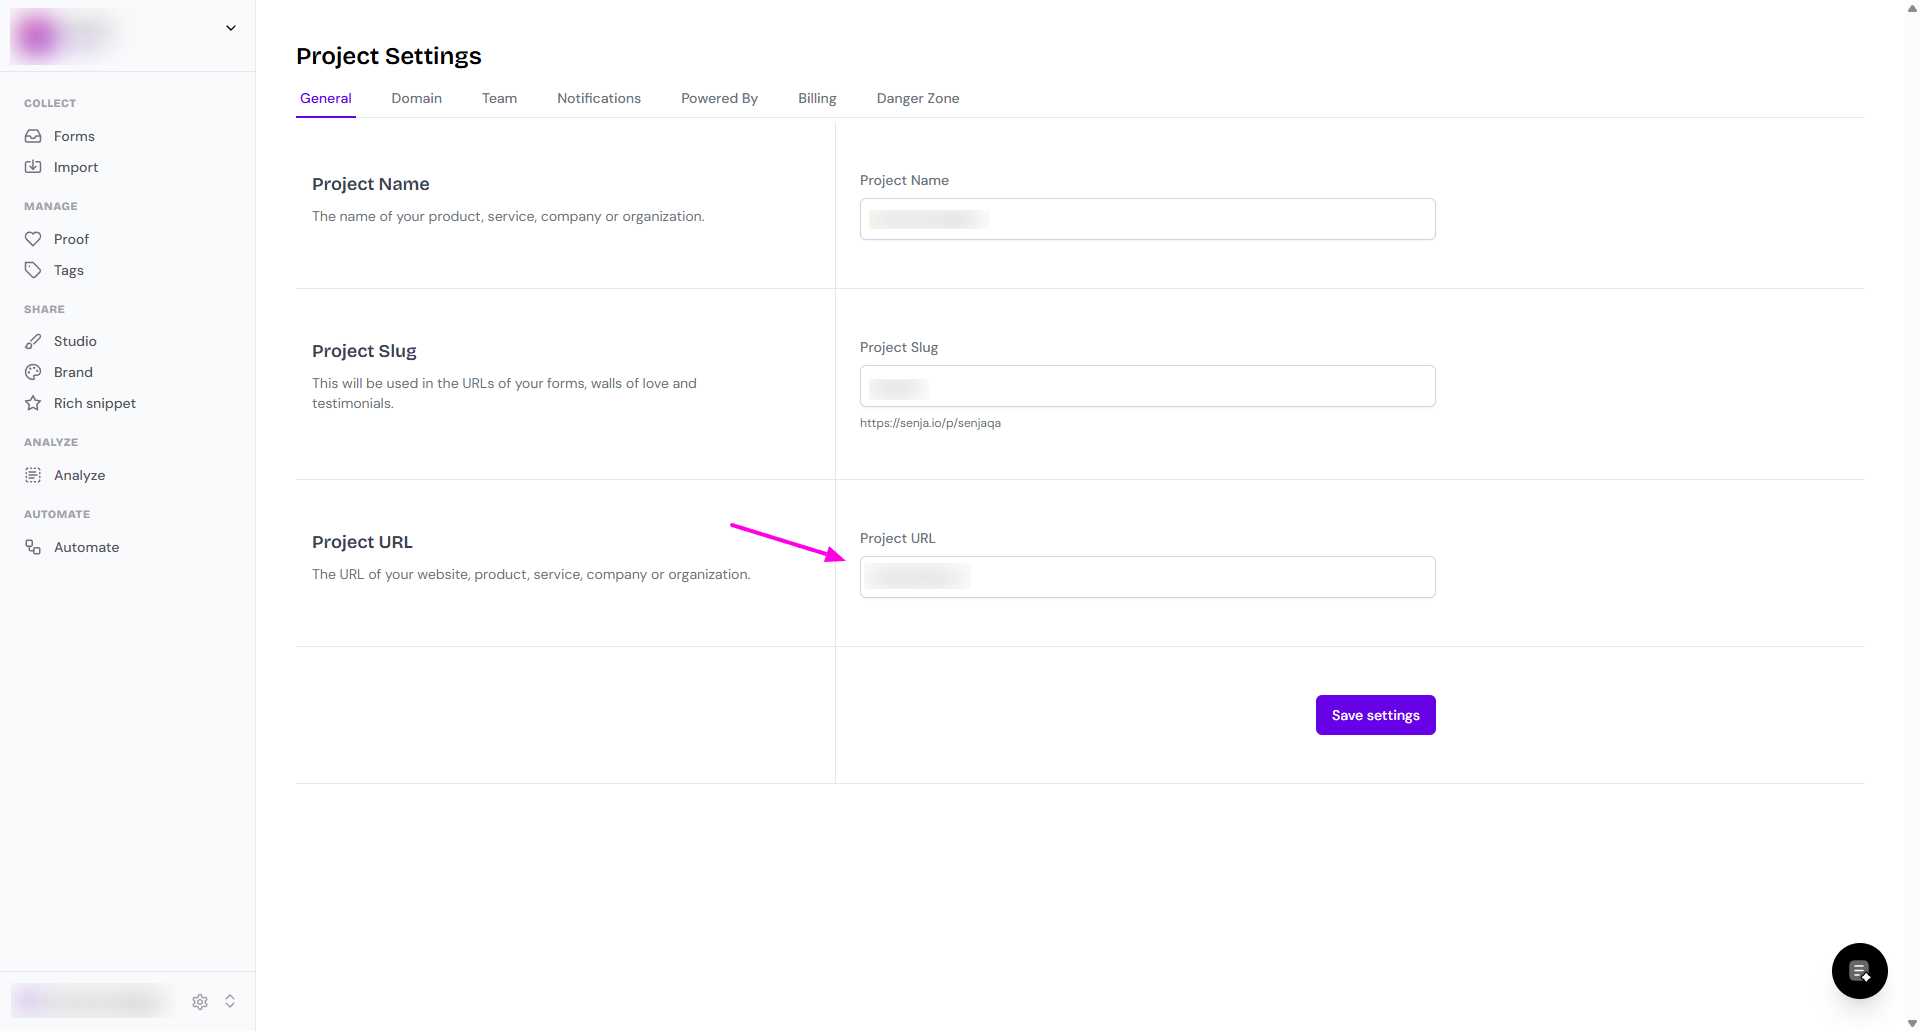Select the Project Name input box
Image resolution: width=1920 pixels, height=1031 pixels.
click(1147, 219)
